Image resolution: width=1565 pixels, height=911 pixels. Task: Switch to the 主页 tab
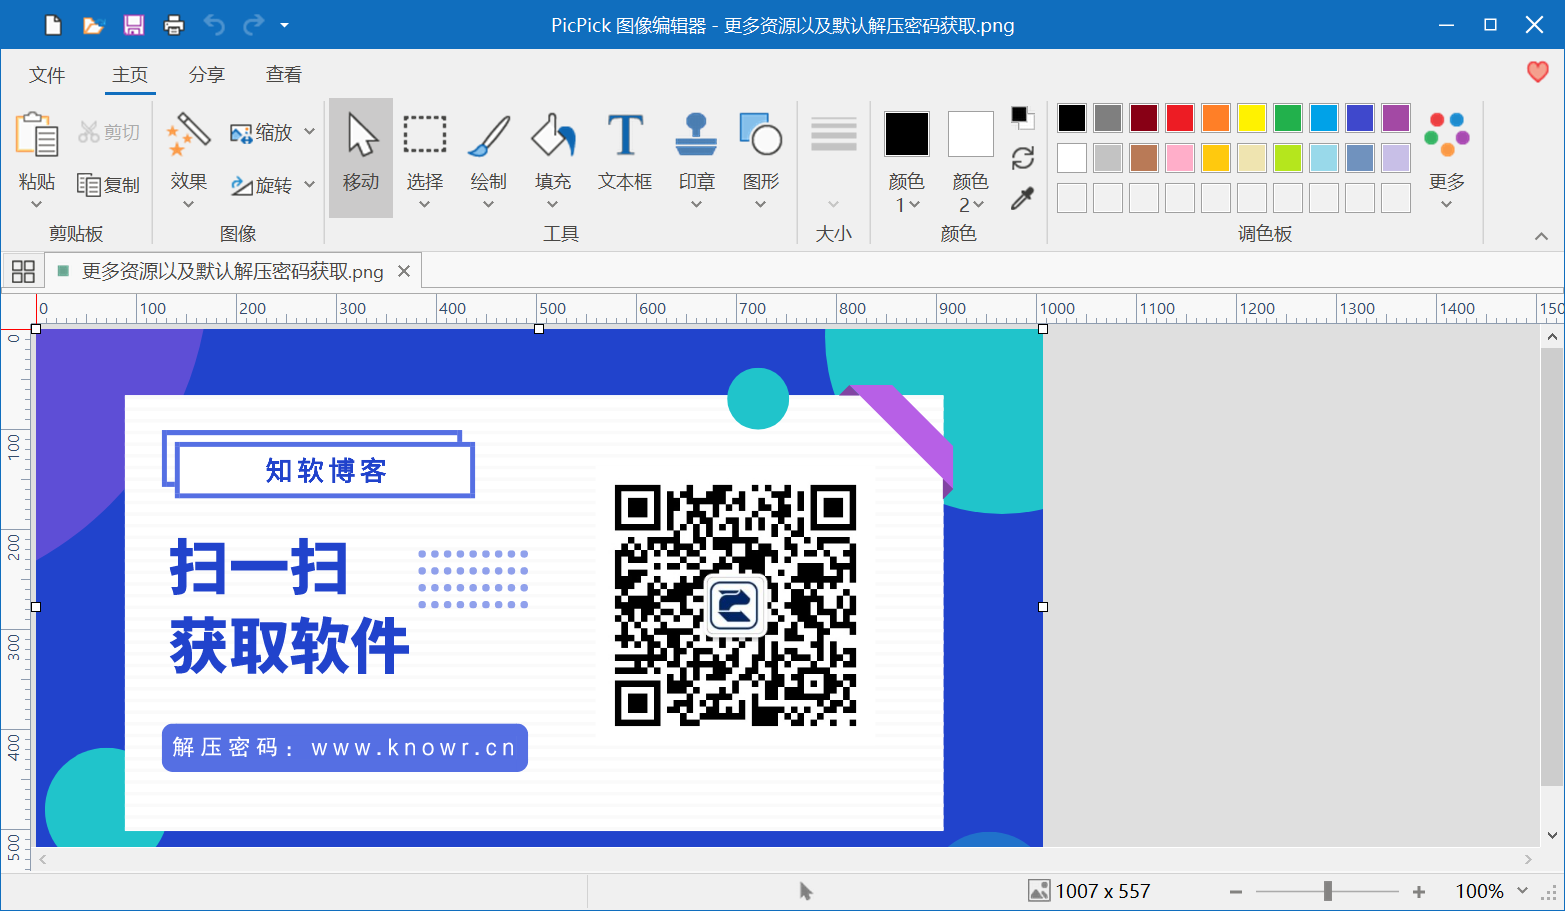[x=130, y=75]
